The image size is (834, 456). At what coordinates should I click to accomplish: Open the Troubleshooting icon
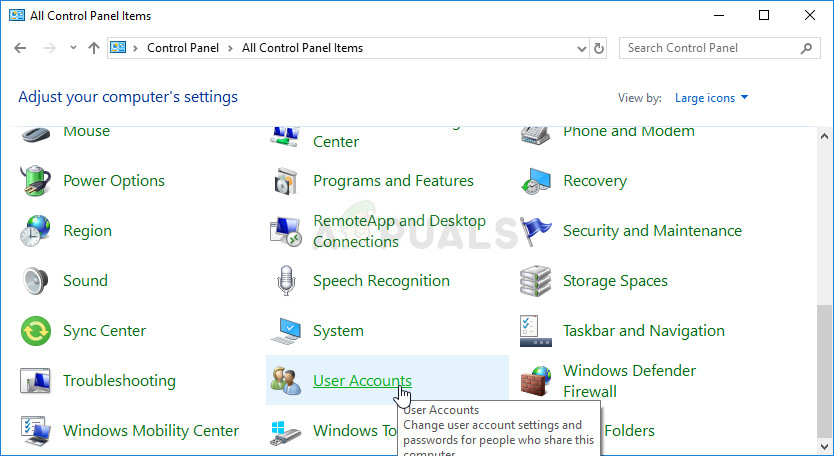(36, 381)
